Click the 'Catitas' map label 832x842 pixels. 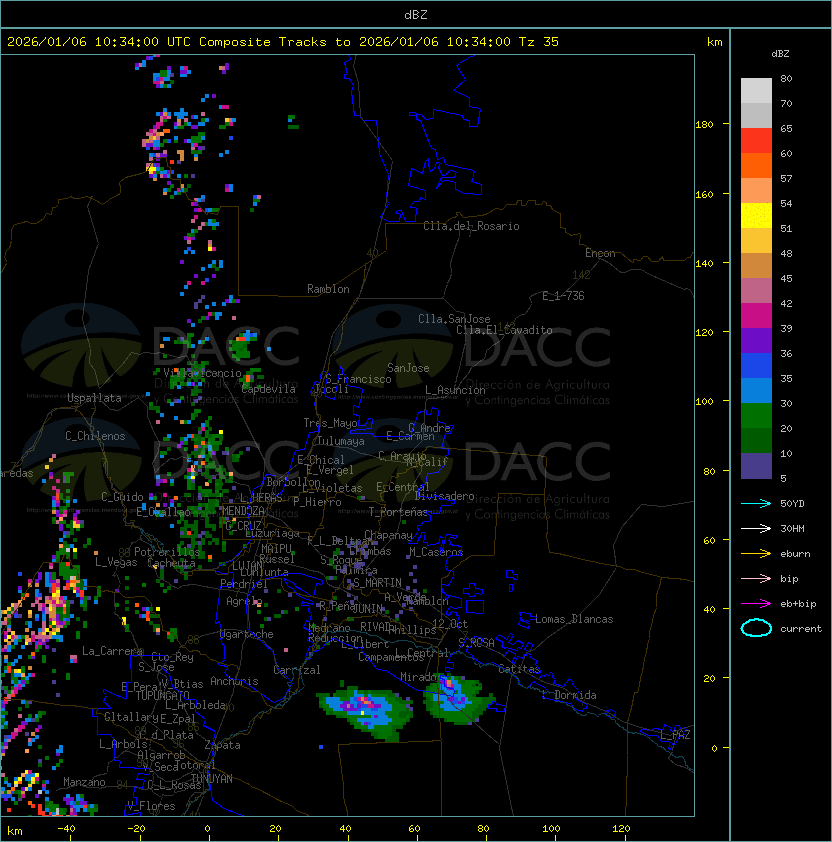[x=519, y=669]
